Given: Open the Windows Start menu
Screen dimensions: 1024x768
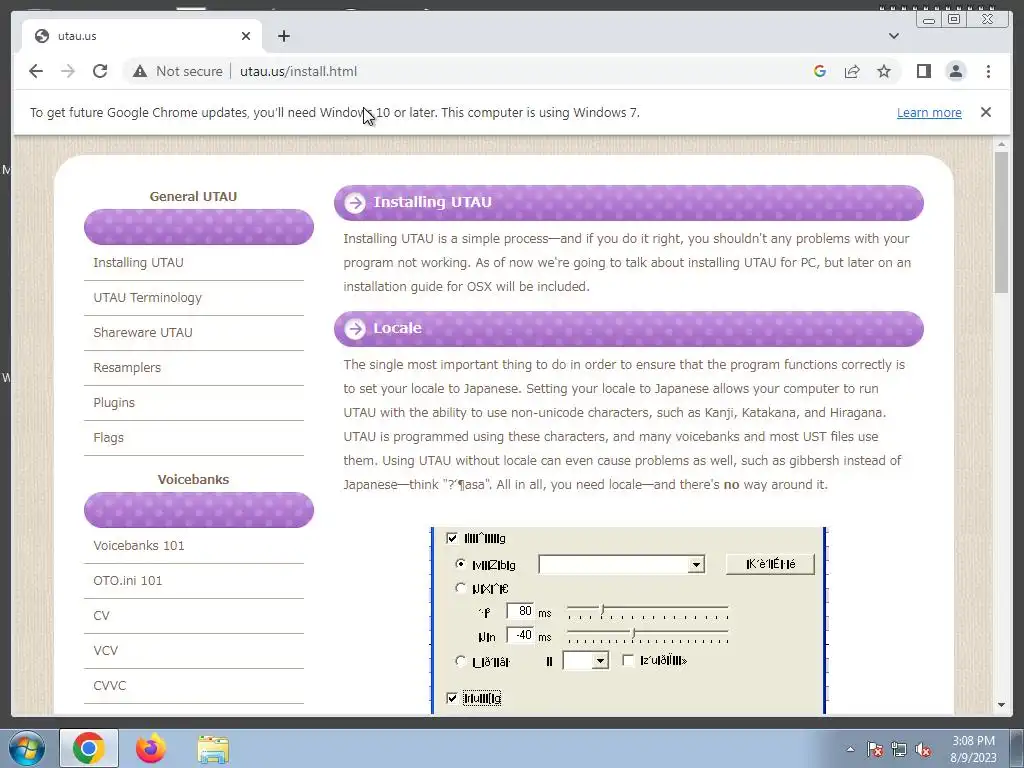Looking at the screenshot, I should (25, 748).
